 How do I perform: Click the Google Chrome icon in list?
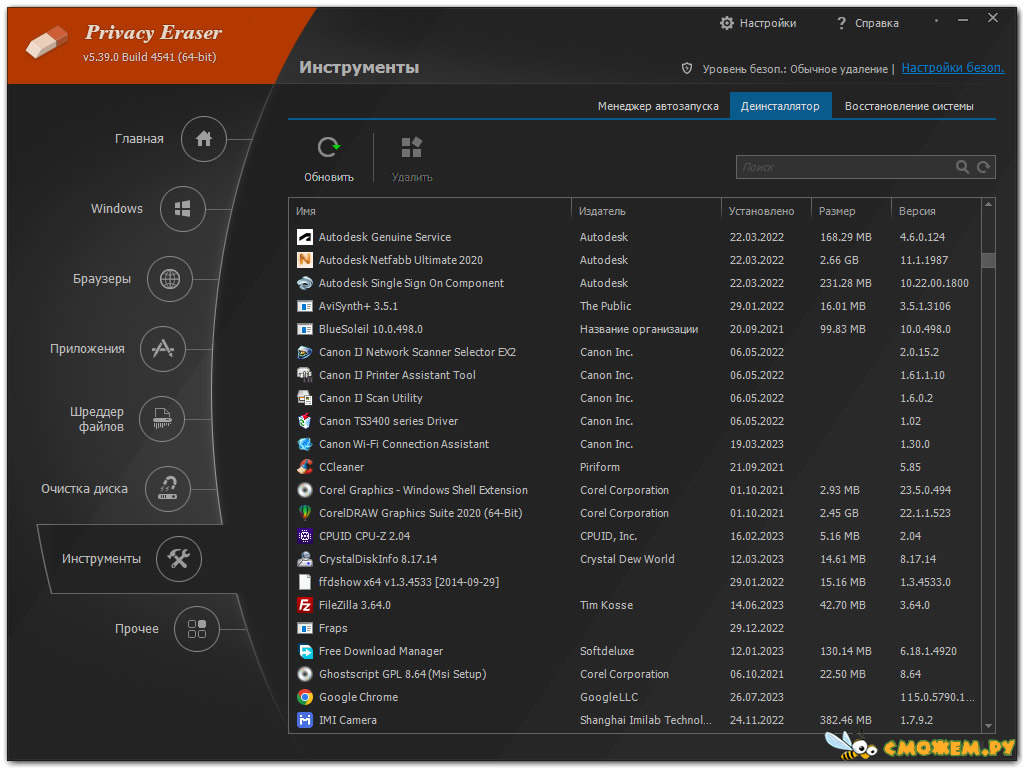[x=305, y=697]
